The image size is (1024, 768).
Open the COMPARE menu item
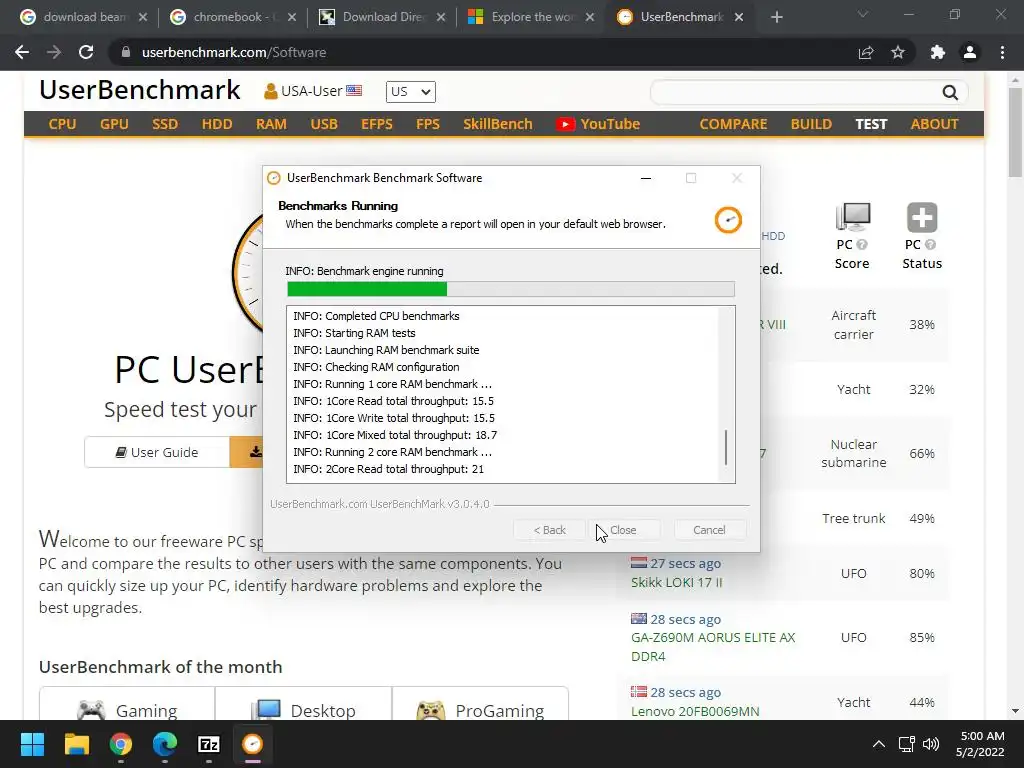point(733,124)
